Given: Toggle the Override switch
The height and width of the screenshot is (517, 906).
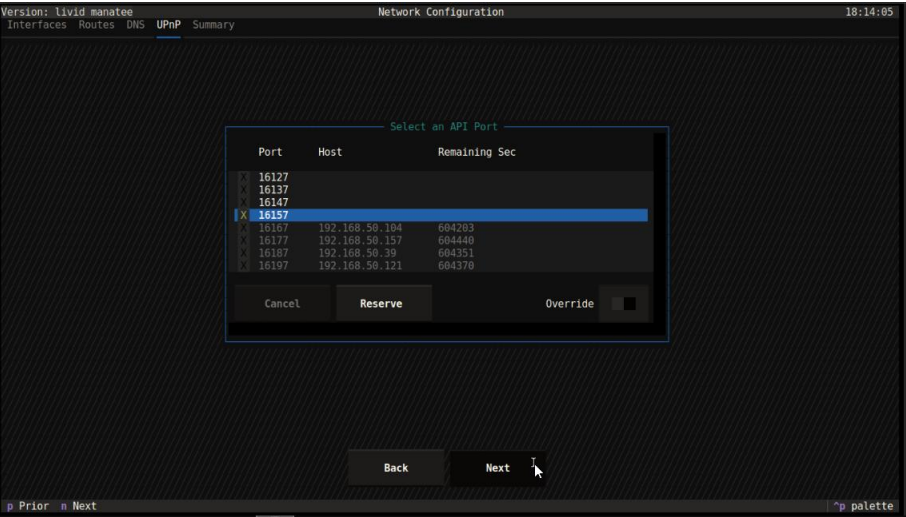Looking at the screenshot, I should click(x=623, y=303).
